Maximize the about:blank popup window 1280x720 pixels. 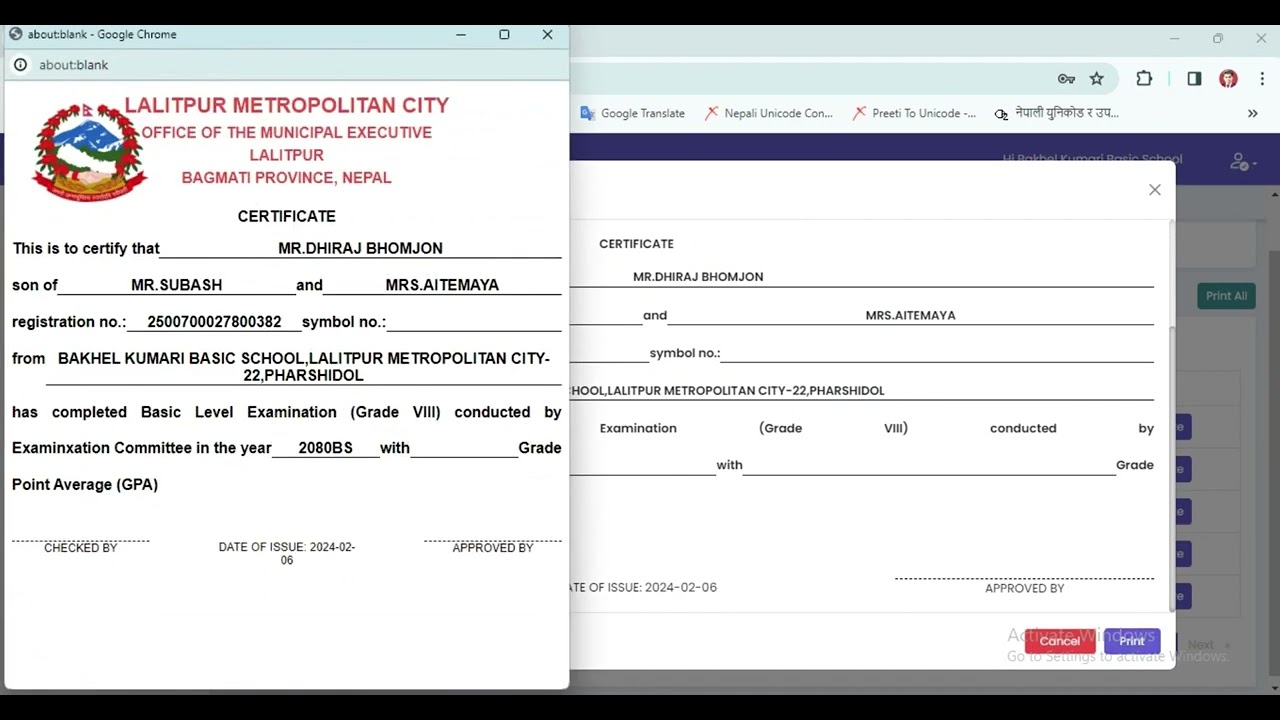pos(504,34)
